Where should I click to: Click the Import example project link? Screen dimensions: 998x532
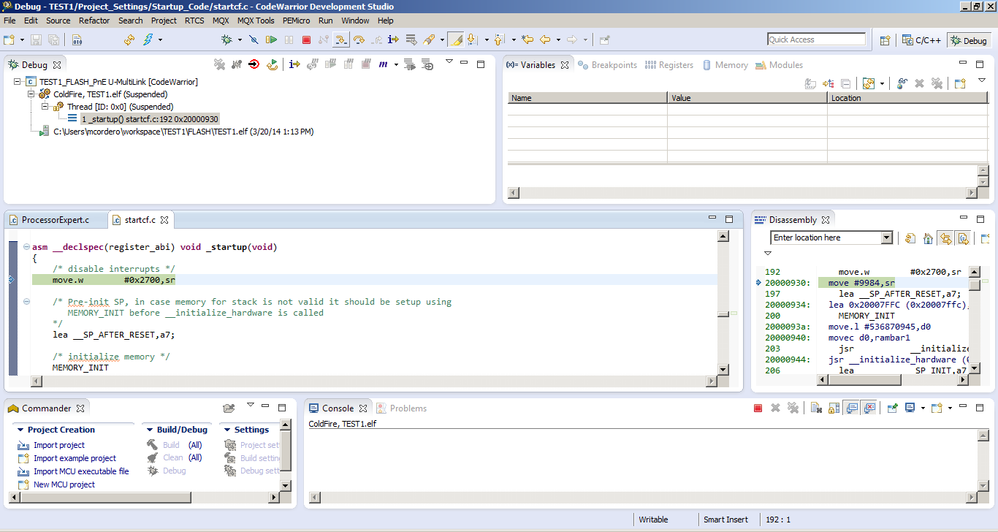point(74,458)
